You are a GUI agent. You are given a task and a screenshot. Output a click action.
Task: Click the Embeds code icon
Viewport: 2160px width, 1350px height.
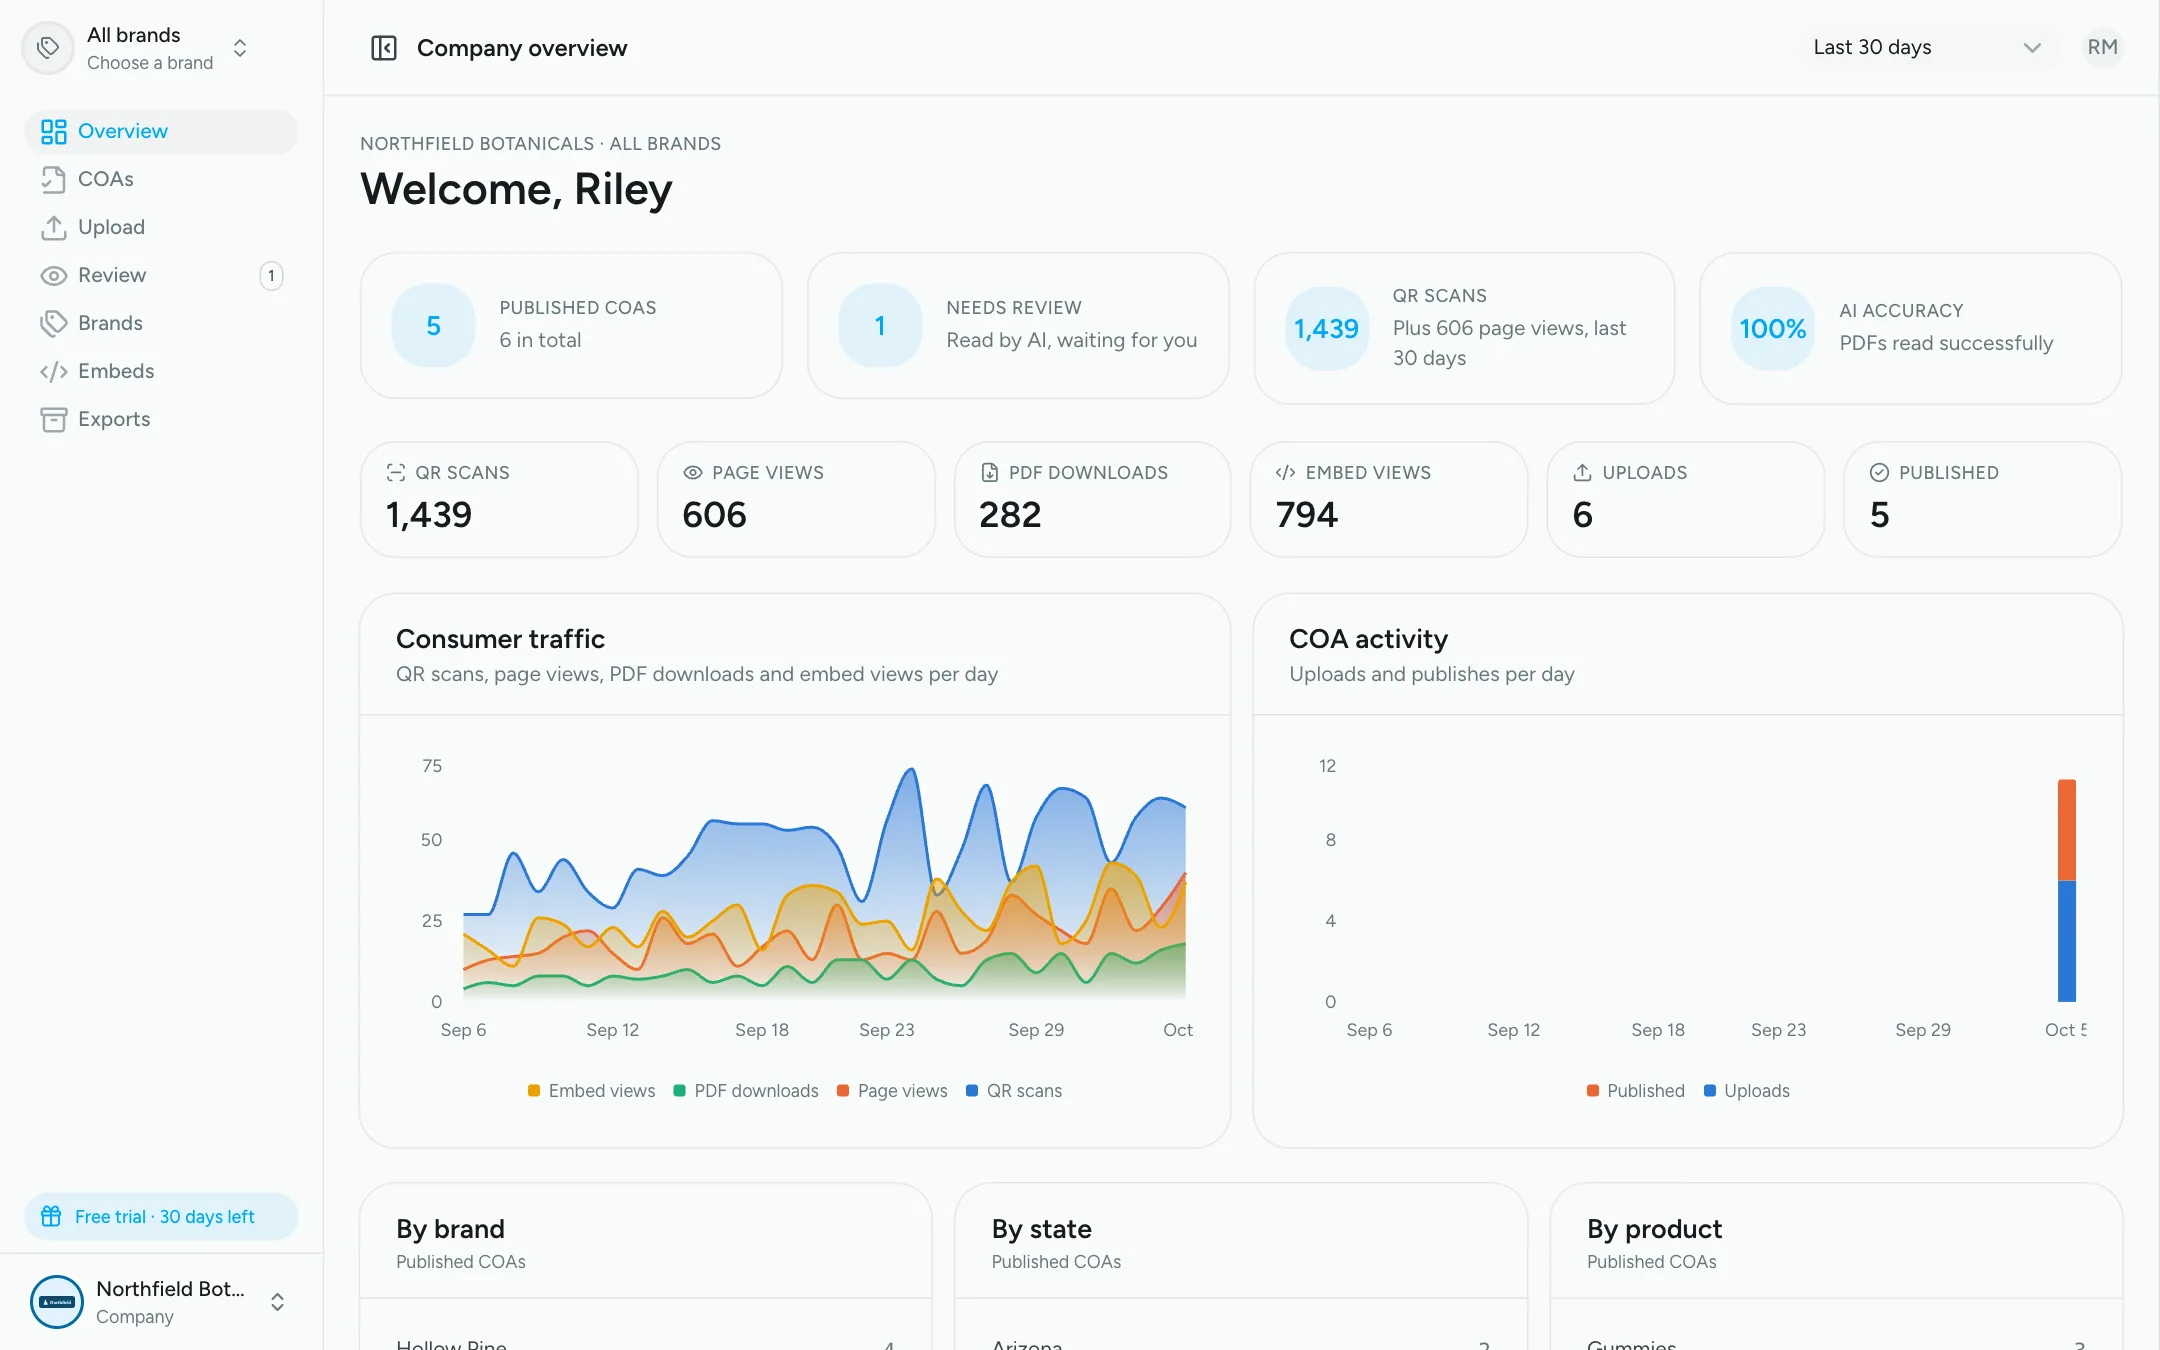[x=54, y=371]
